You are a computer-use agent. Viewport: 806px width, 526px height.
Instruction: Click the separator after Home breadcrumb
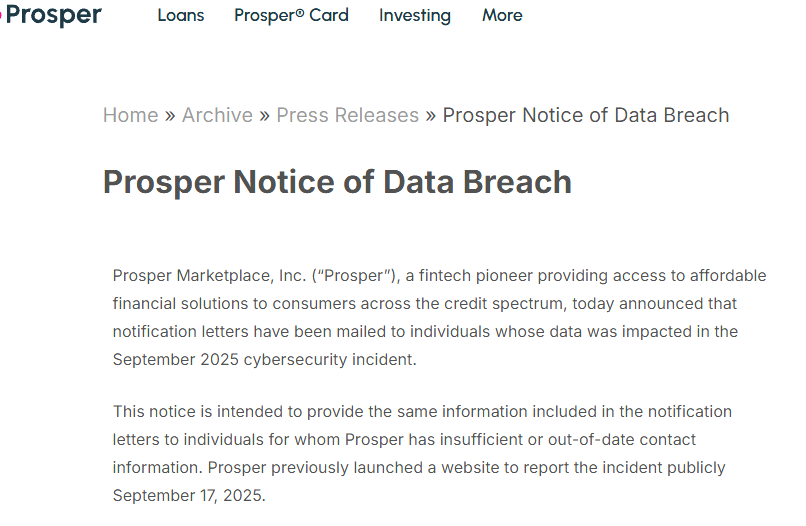[170, 115]
